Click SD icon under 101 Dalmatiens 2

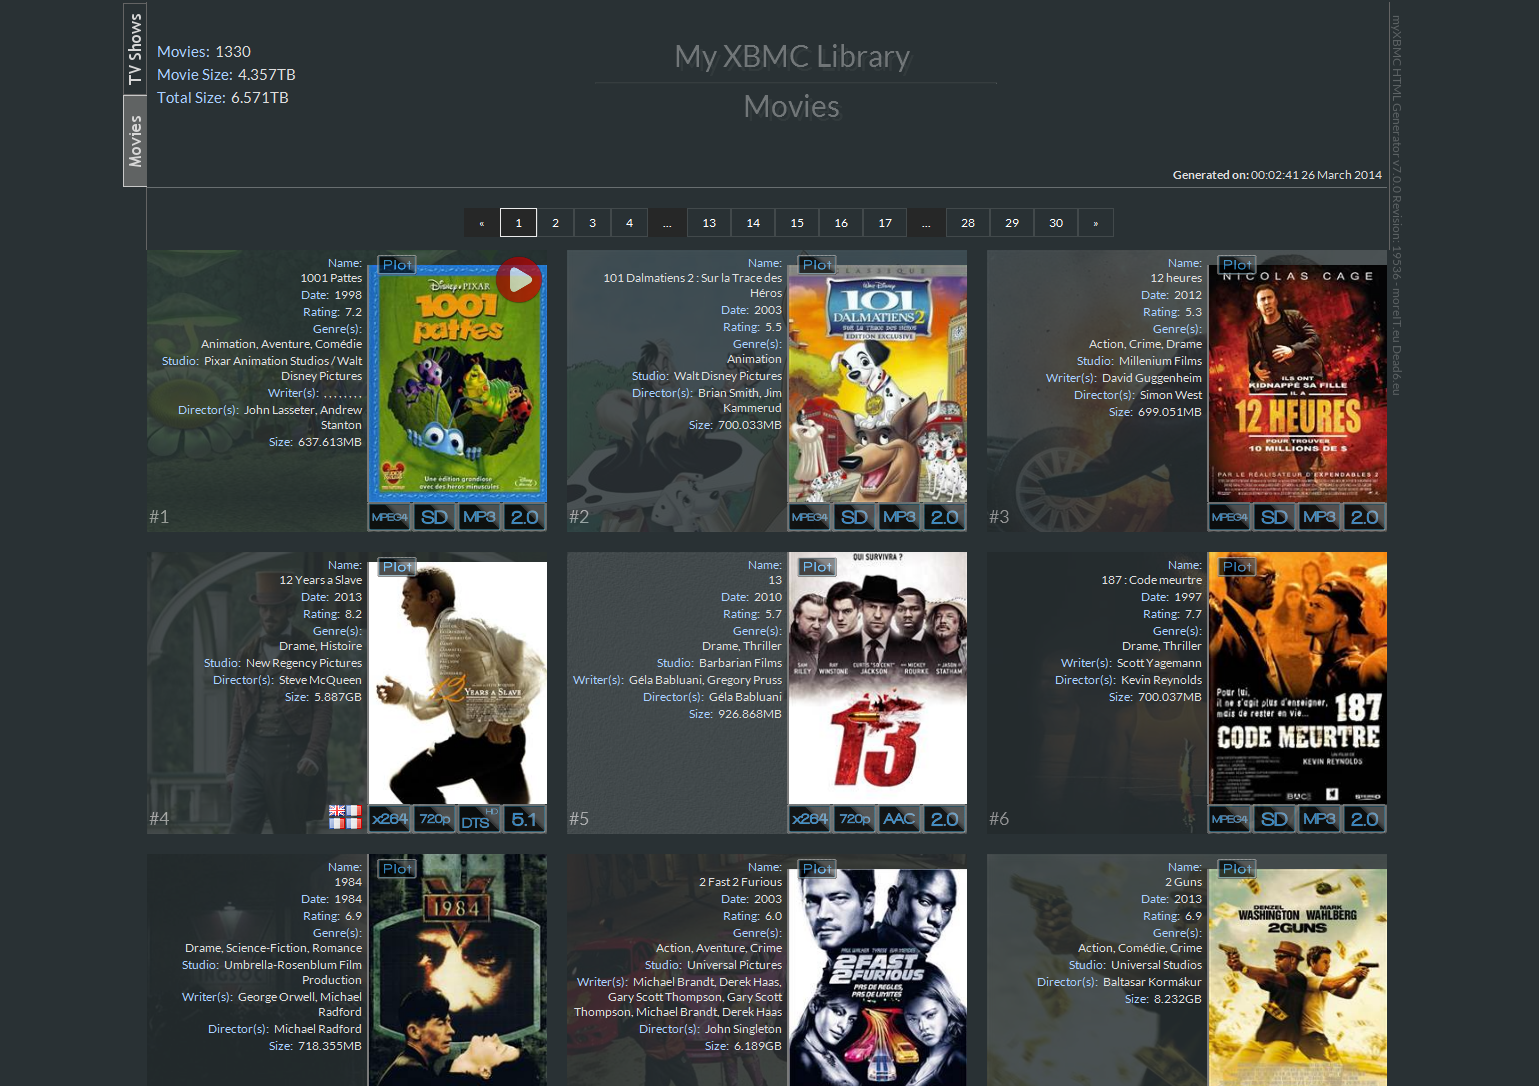(x=855, y=517)
